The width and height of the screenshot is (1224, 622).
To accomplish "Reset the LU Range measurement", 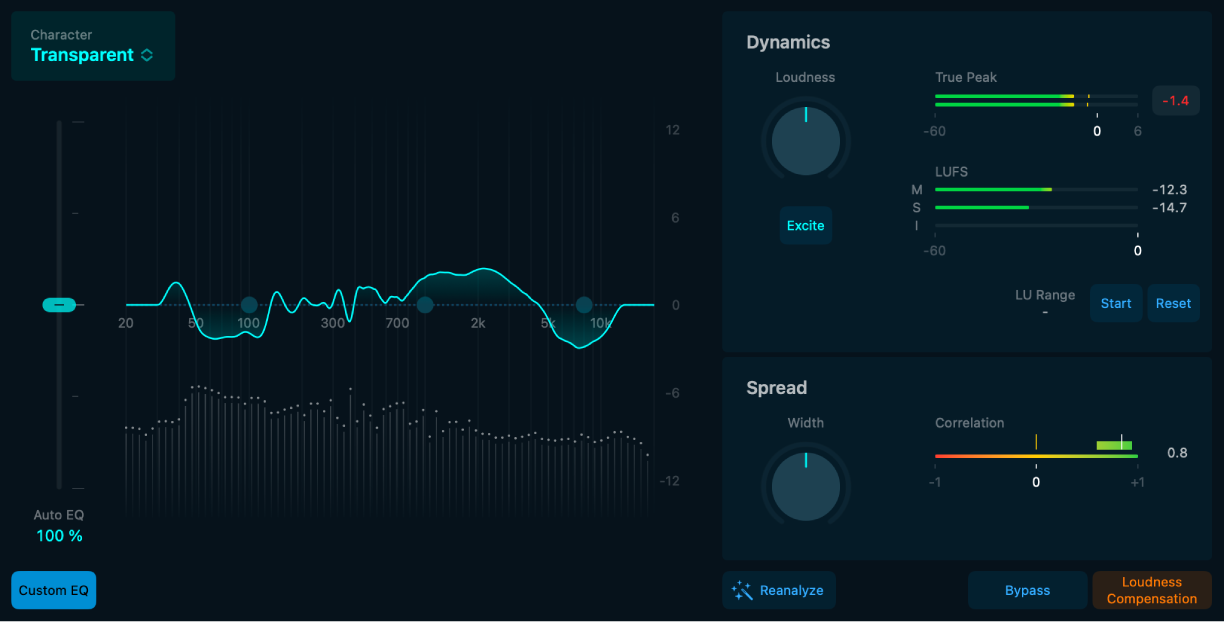I will (x=1172, y=303).
